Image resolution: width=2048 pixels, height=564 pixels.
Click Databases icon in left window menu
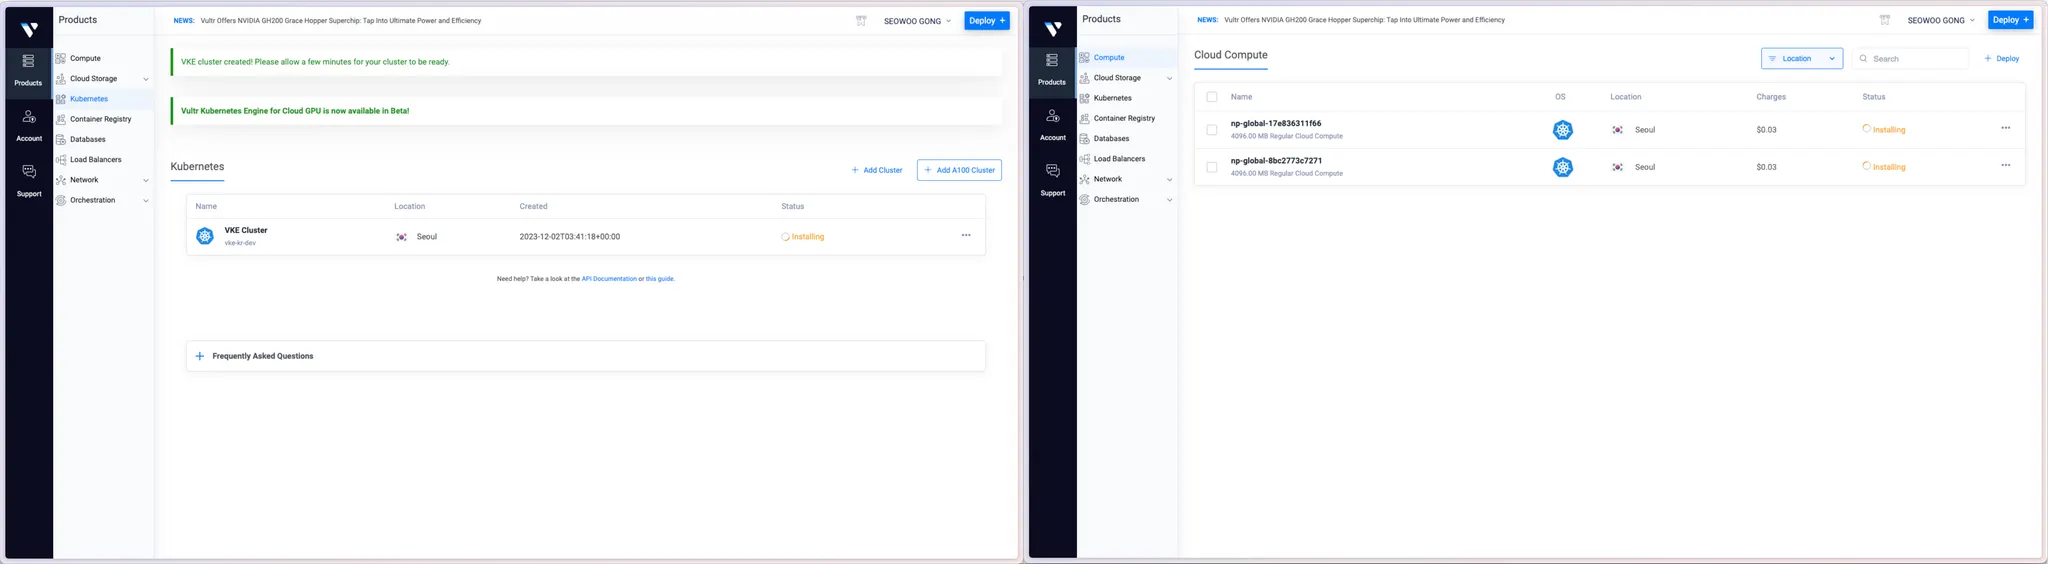(61, 139)
